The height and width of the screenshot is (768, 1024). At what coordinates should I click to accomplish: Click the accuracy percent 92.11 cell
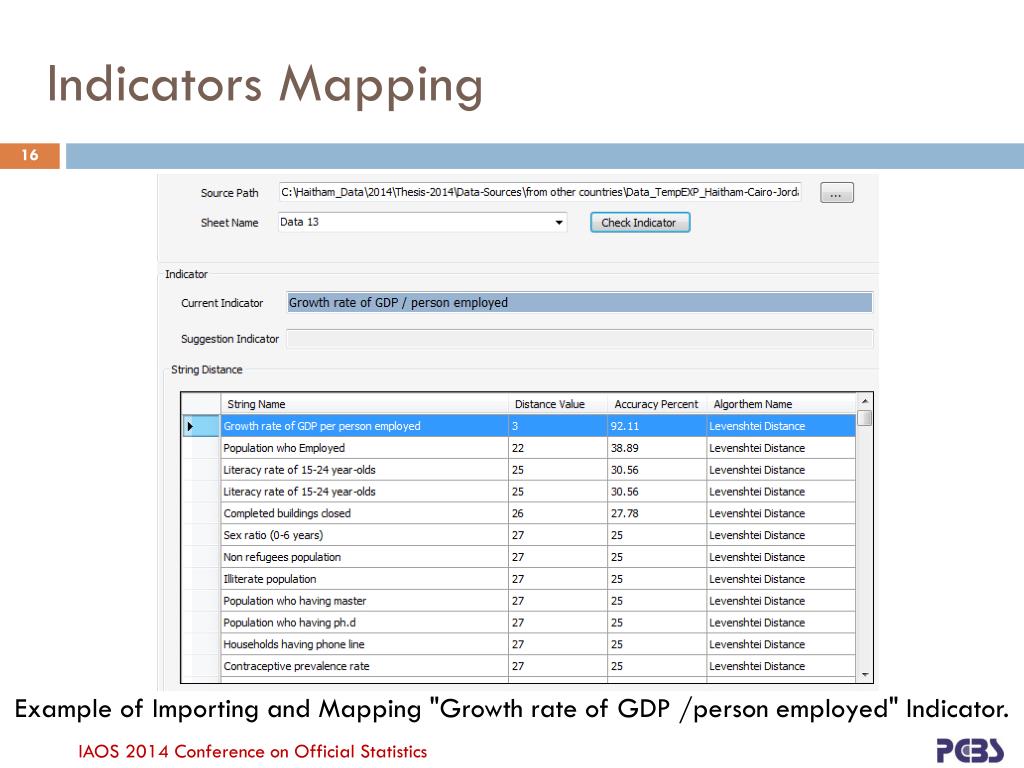(657, 426)
